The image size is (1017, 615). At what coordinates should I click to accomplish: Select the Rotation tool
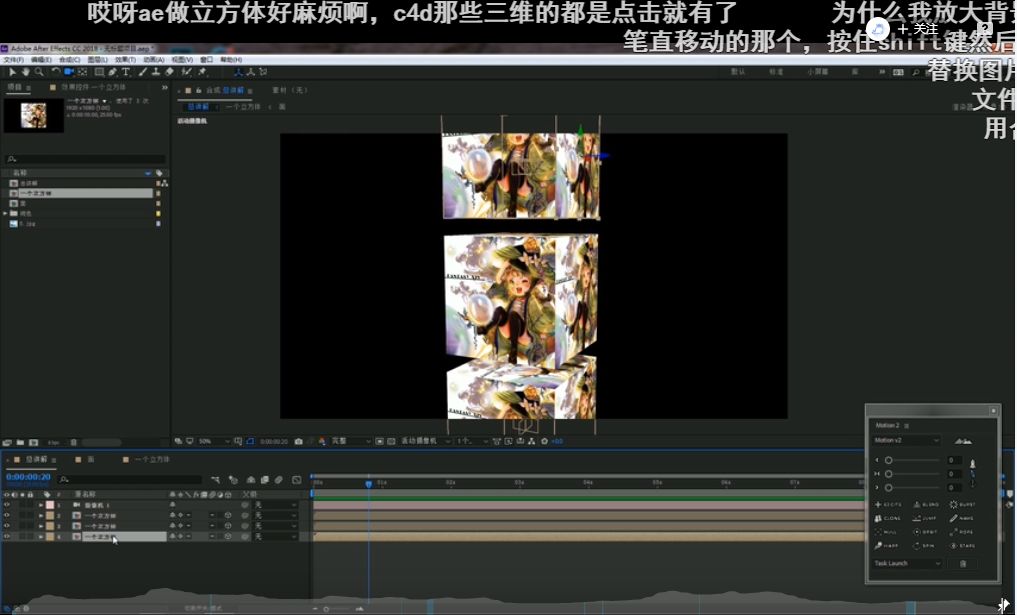(56, 72)
